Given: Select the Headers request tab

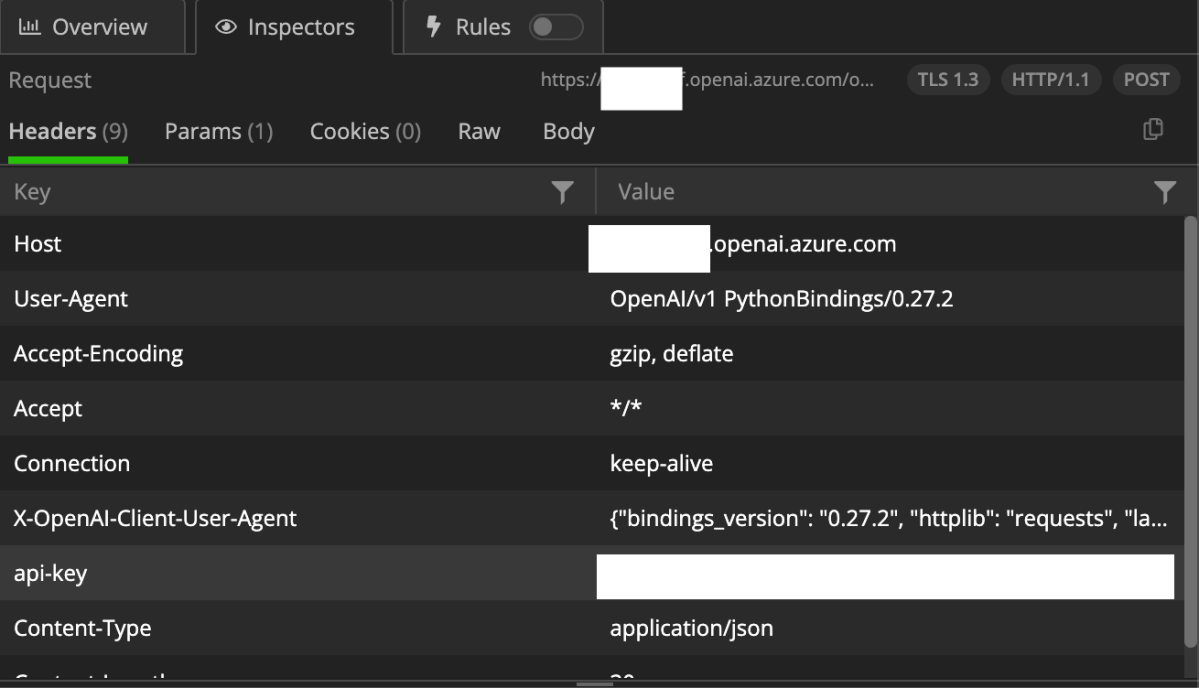Looking at the screenshot, I should (67, 132).
